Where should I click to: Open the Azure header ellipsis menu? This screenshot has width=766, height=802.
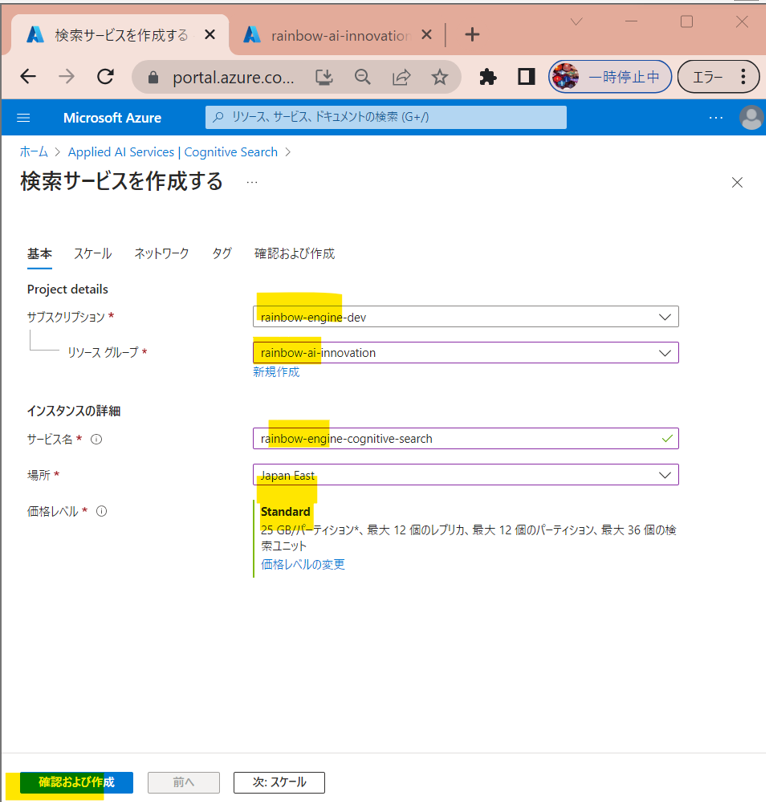click(716, 118)
